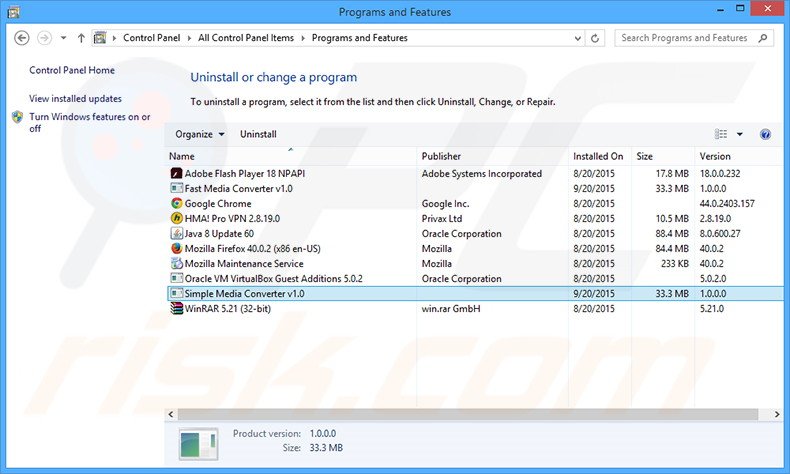Select the Fast Media Converter icon

point(176,188)
